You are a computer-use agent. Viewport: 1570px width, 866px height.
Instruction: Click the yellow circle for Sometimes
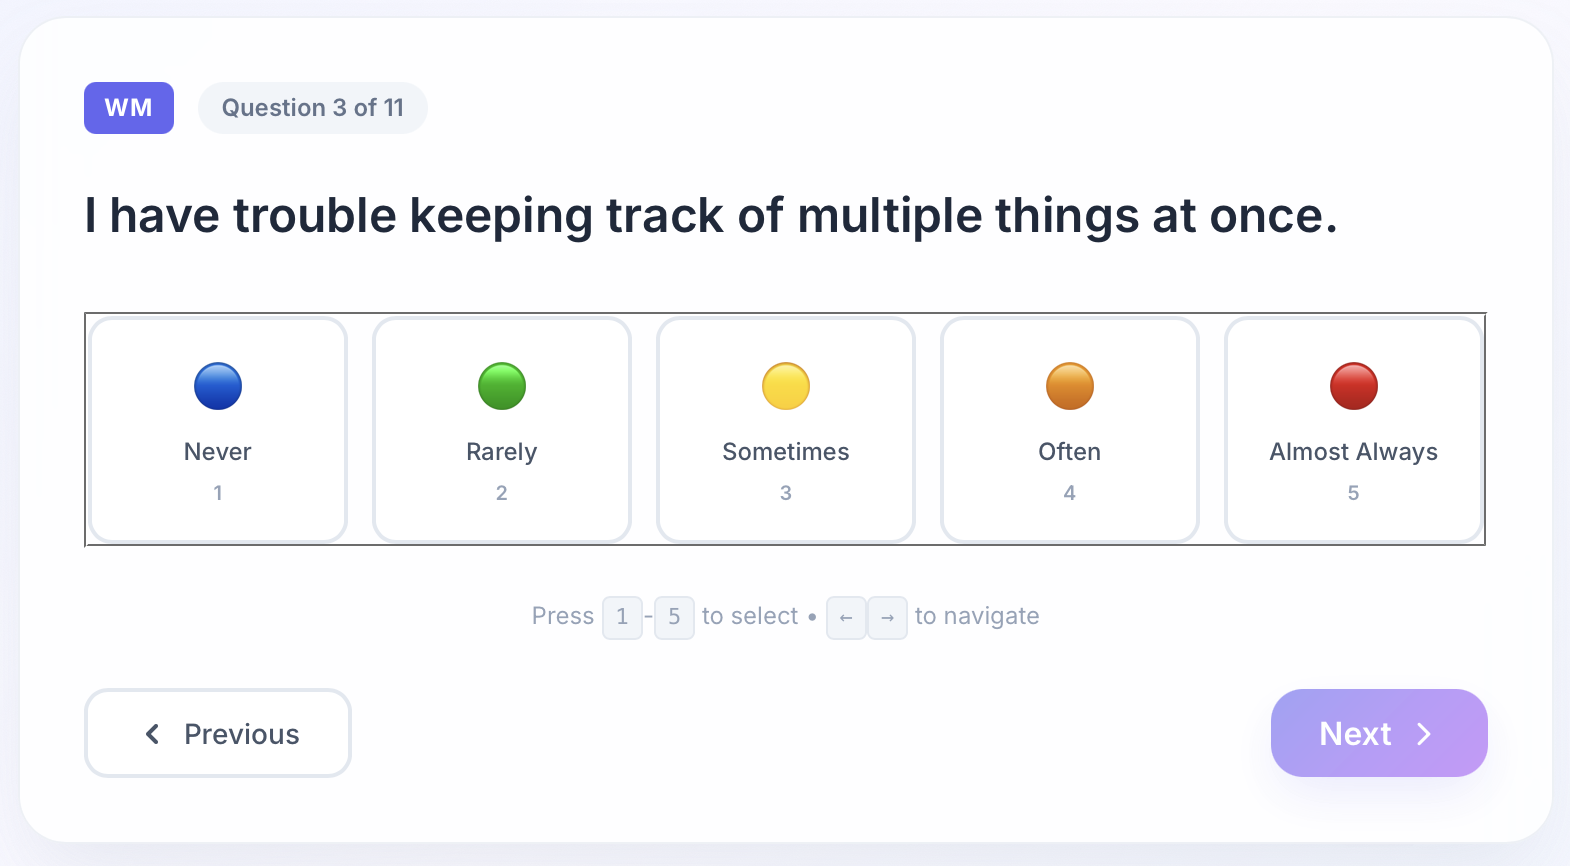coord(786,386)
